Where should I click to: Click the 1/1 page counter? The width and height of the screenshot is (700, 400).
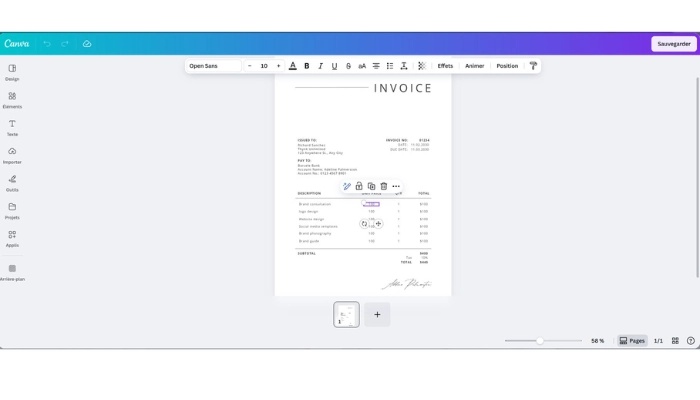[x=658, y=341]
